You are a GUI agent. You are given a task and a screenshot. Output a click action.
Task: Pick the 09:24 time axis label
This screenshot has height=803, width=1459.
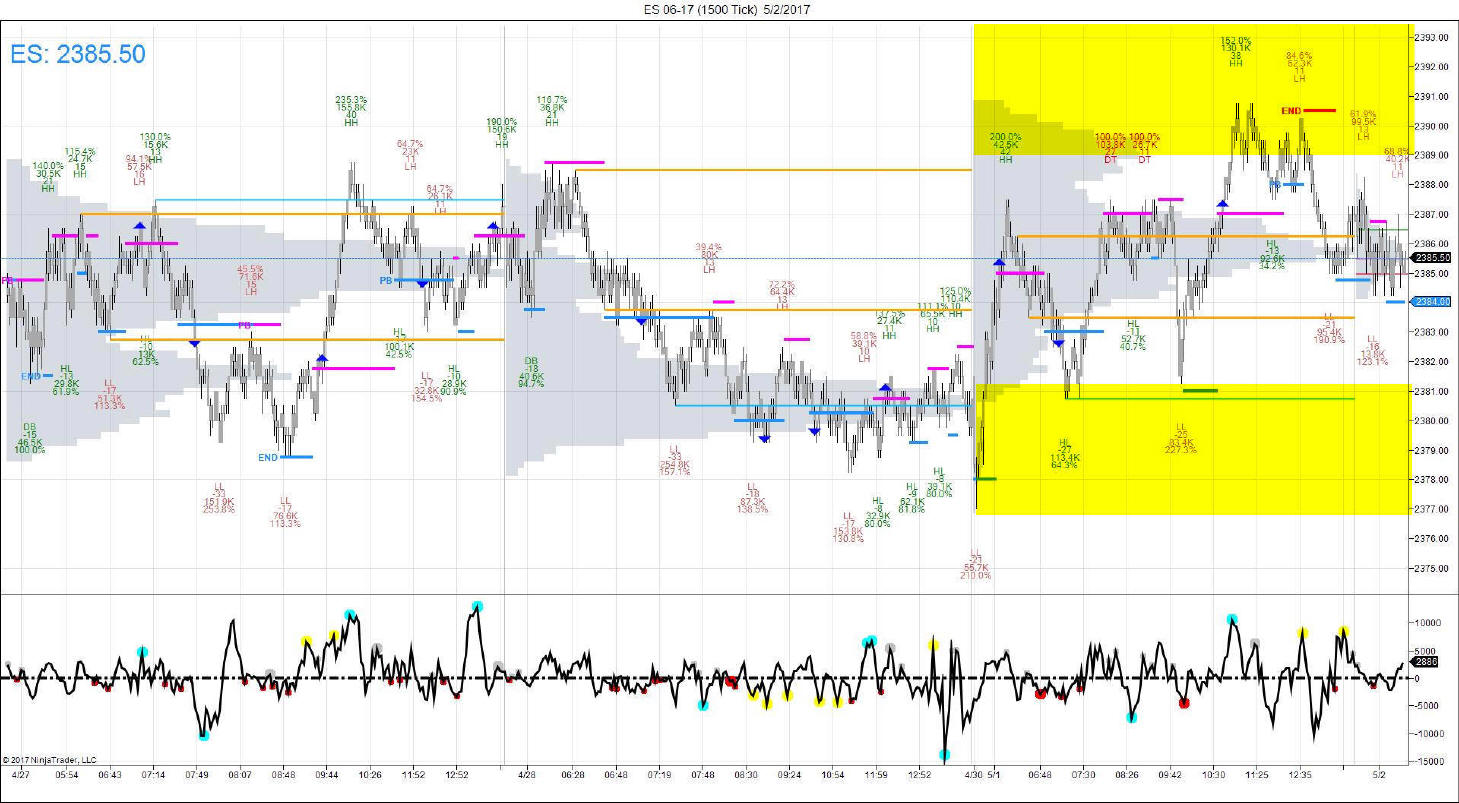(790, 775)
